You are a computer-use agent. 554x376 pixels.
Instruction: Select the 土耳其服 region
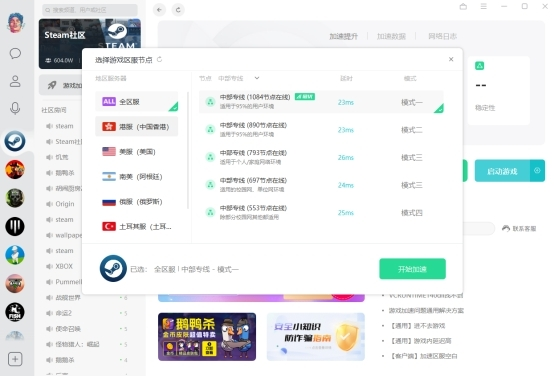pos(136,227)
